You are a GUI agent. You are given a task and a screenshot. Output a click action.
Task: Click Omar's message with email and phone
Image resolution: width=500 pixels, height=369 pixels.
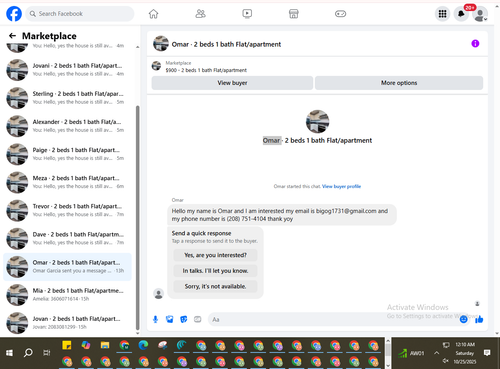coord(282,215)
